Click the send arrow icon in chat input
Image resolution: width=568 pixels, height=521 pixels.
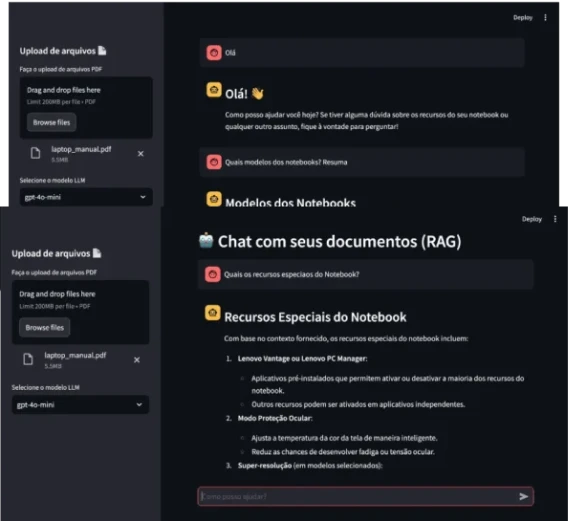coord(523,496)
